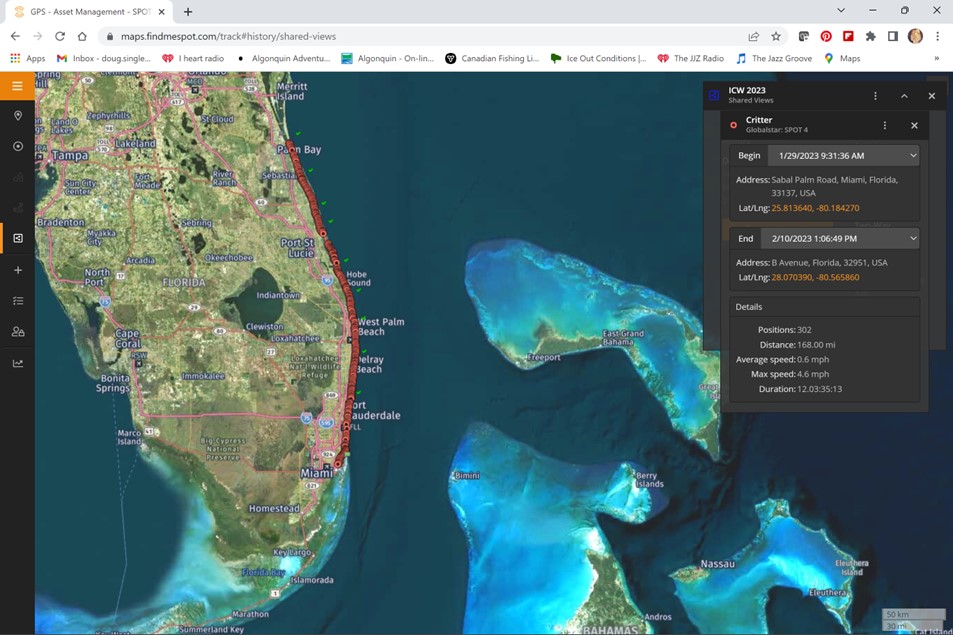953x635 pixels.
Task: Open Critter device three-dot menu
Action: (x=884, y=125)
